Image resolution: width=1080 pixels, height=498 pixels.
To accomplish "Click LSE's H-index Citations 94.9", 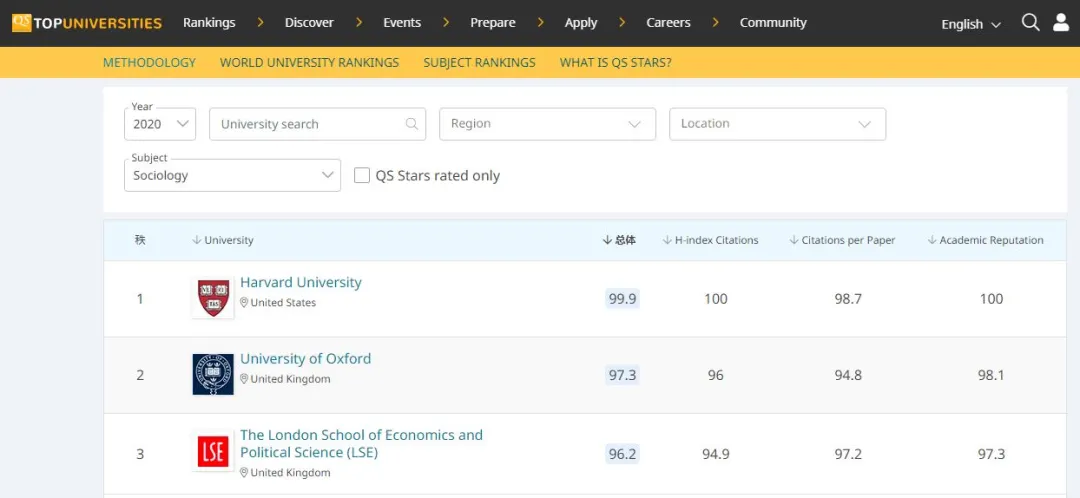I will 716,455.
